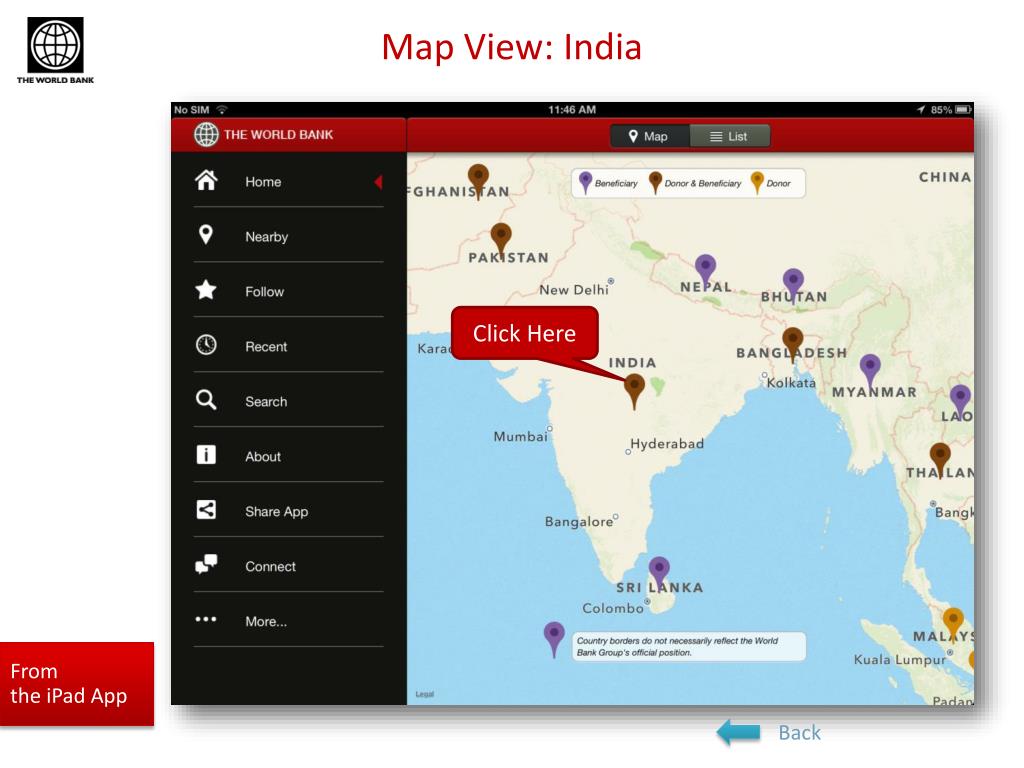Select the India map pin
Image resolution: width=1024 pixels, height=768 pixels.
634,390
